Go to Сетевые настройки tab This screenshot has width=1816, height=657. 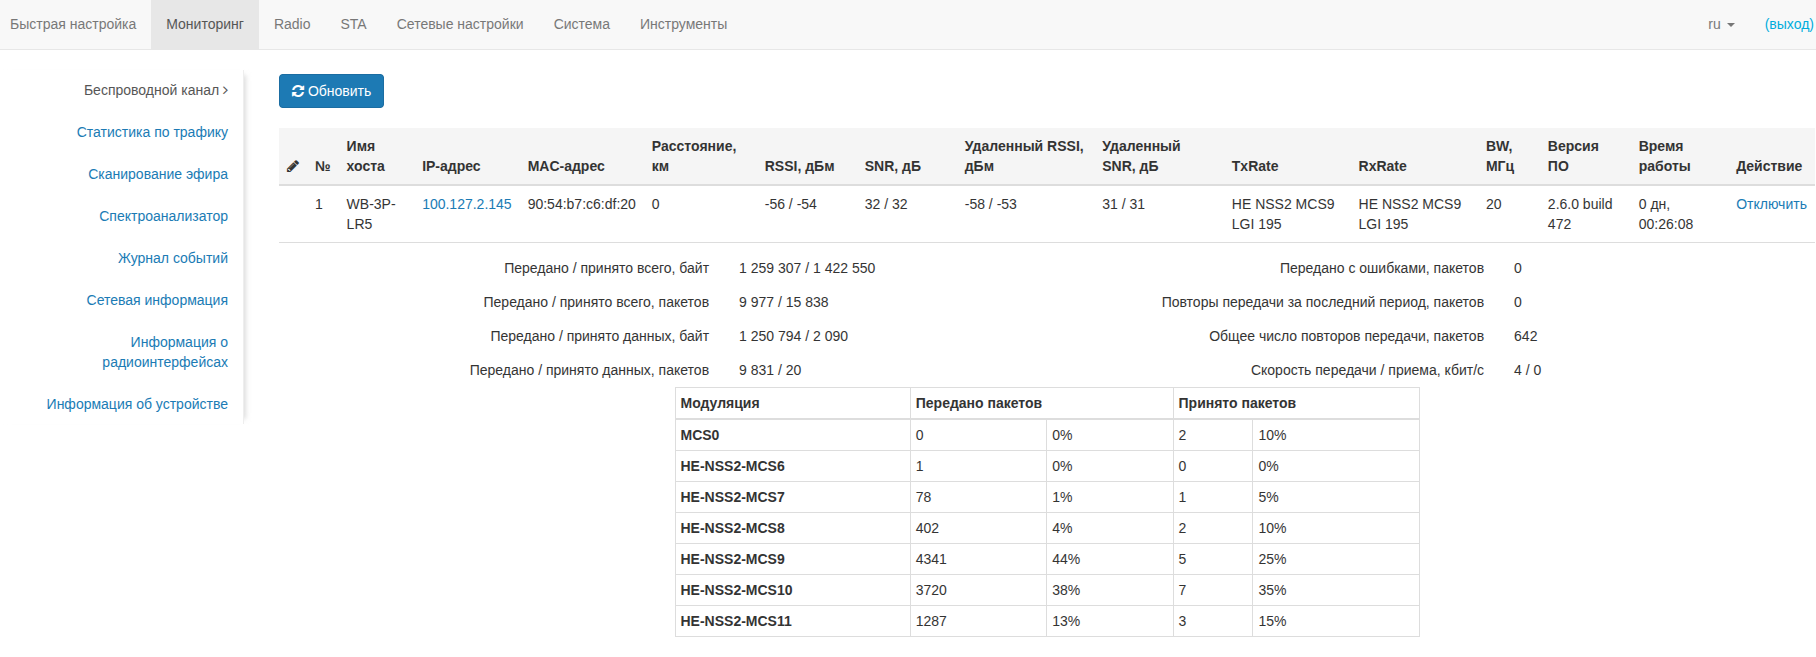tap(460, 24)
